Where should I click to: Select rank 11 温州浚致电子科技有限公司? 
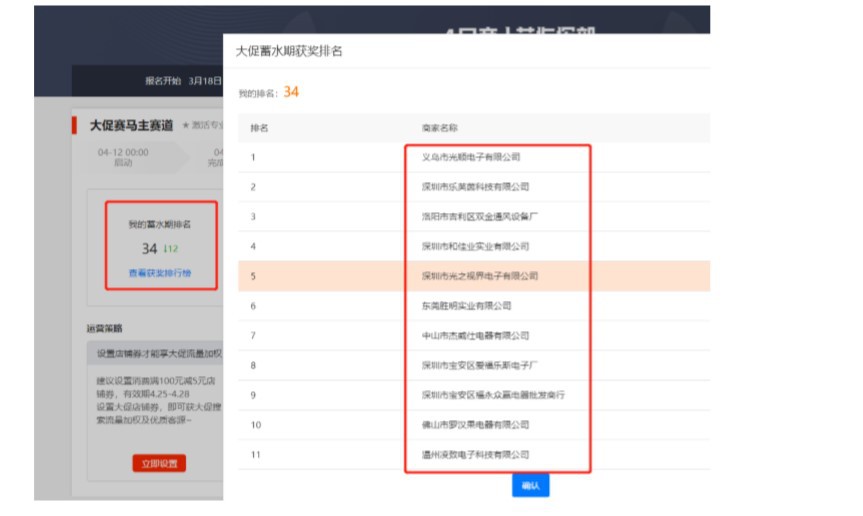(x=475, y=455)
